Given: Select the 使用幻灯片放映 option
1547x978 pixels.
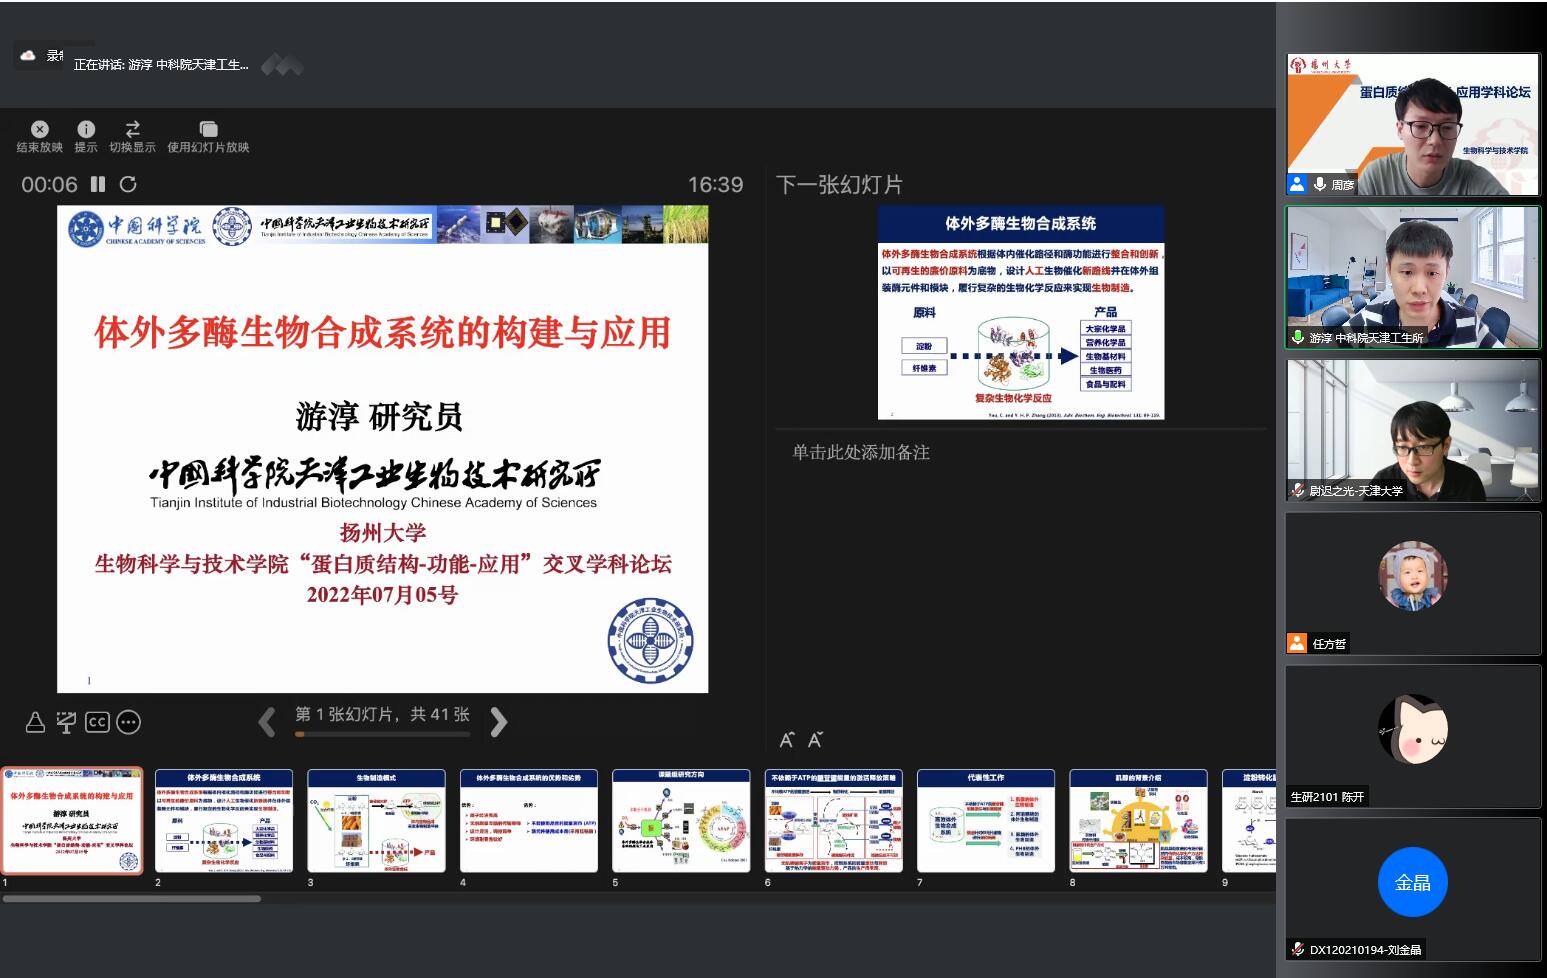Looking at the screenshot, I should coord(208,130).
